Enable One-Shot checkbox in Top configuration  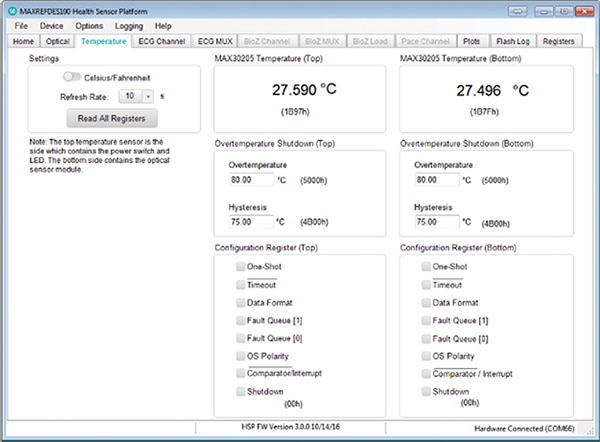(241, 267)
